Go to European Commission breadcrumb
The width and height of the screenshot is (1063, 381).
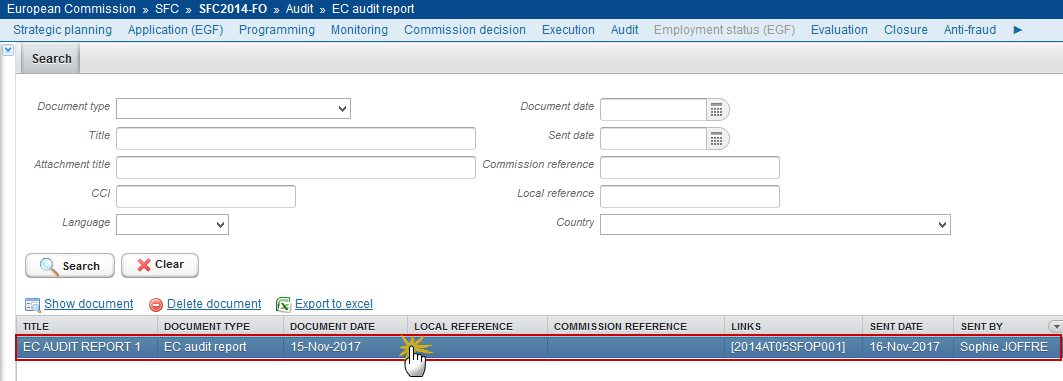point(71,9)
